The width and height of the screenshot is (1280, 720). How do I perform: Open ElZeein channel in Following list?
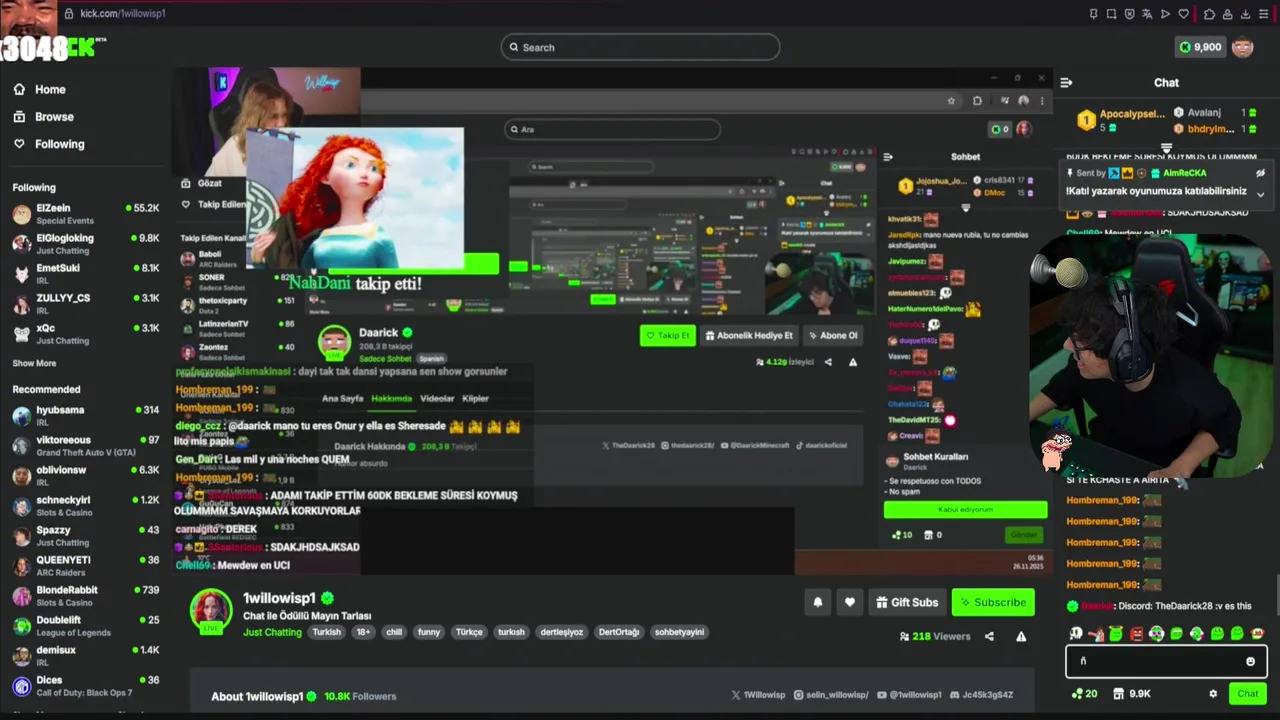tap(86, 214)
